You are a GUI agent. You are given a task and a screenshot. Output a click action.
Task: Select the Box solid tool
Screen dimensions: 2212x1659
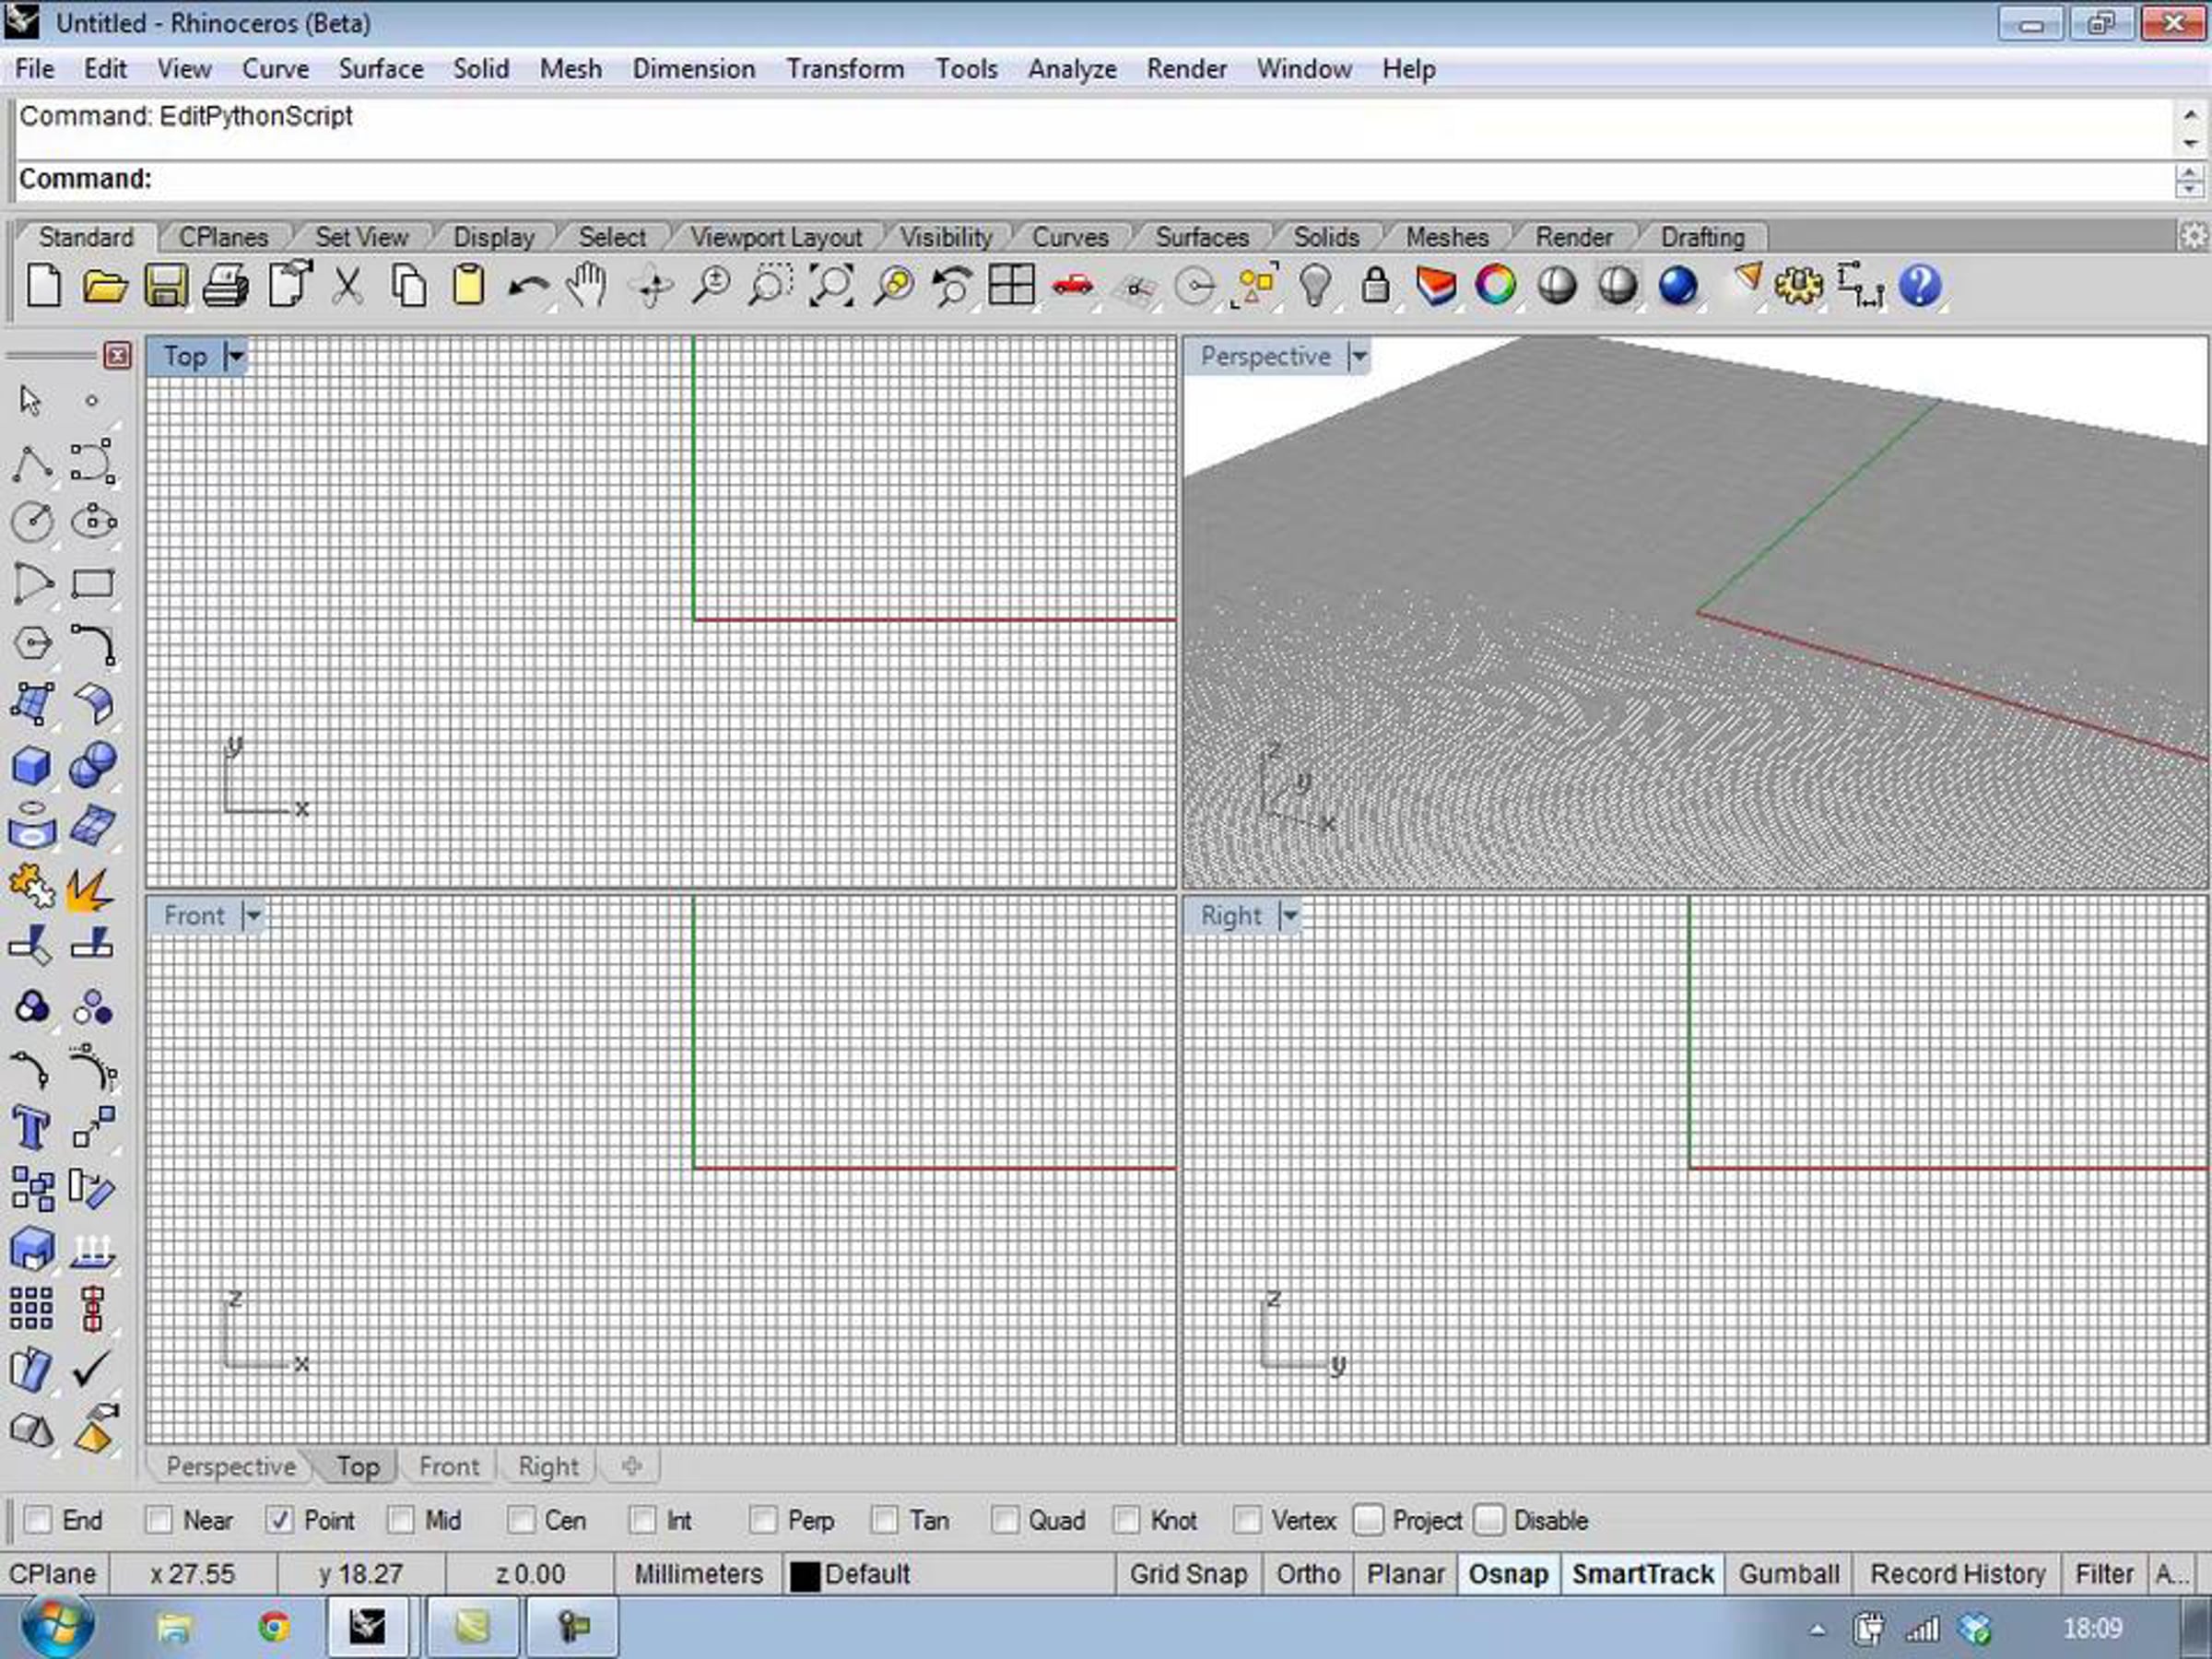coord(31,767)
